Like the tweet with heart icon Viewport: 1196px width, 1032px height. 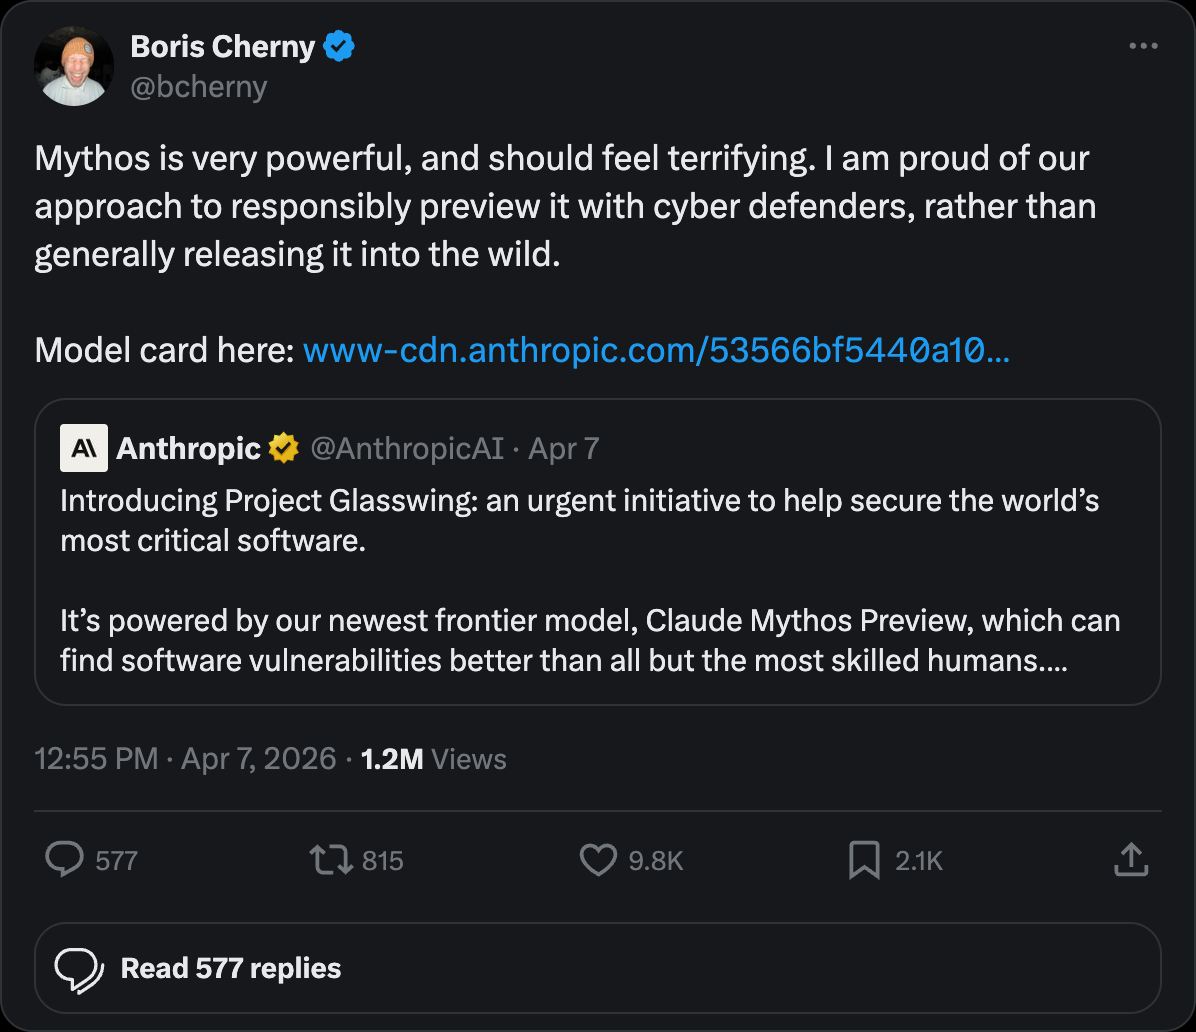pos(598,860)
